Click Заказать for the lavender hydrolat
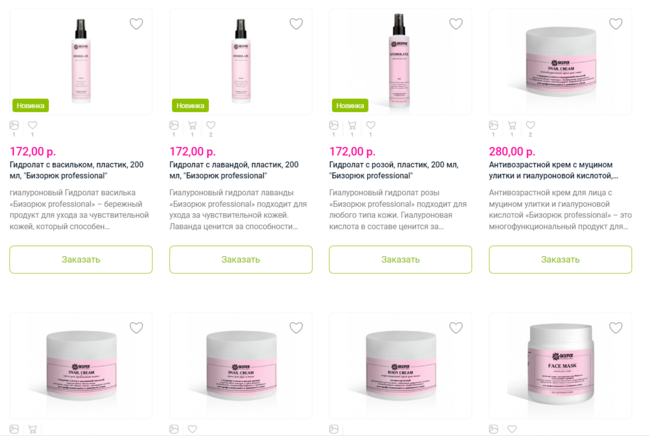650x436 pixels. point(241,259)
